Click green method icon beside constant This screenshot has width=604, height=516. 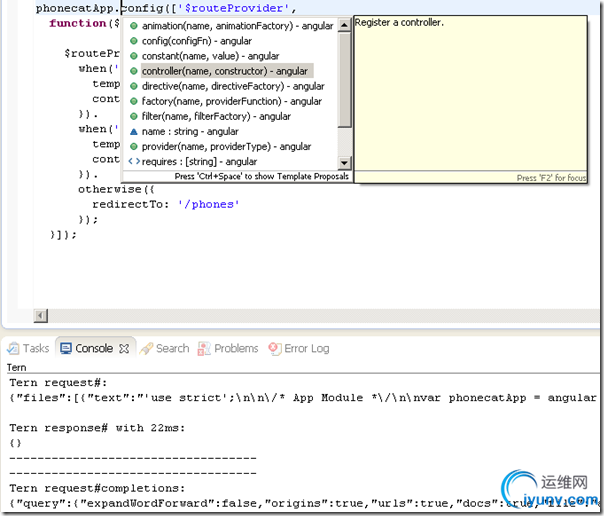pos(134,56)
